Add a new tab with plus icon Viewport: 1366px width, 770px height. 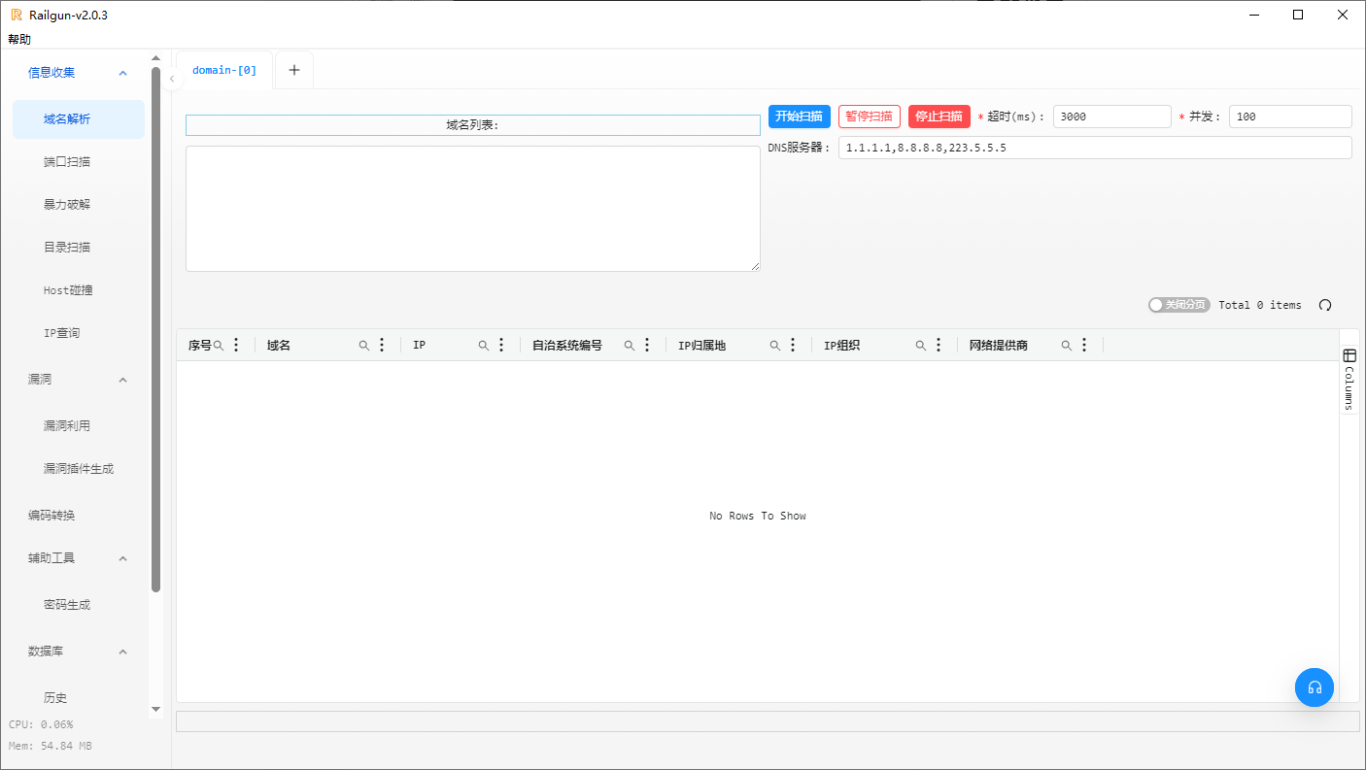tap(294, 70)
